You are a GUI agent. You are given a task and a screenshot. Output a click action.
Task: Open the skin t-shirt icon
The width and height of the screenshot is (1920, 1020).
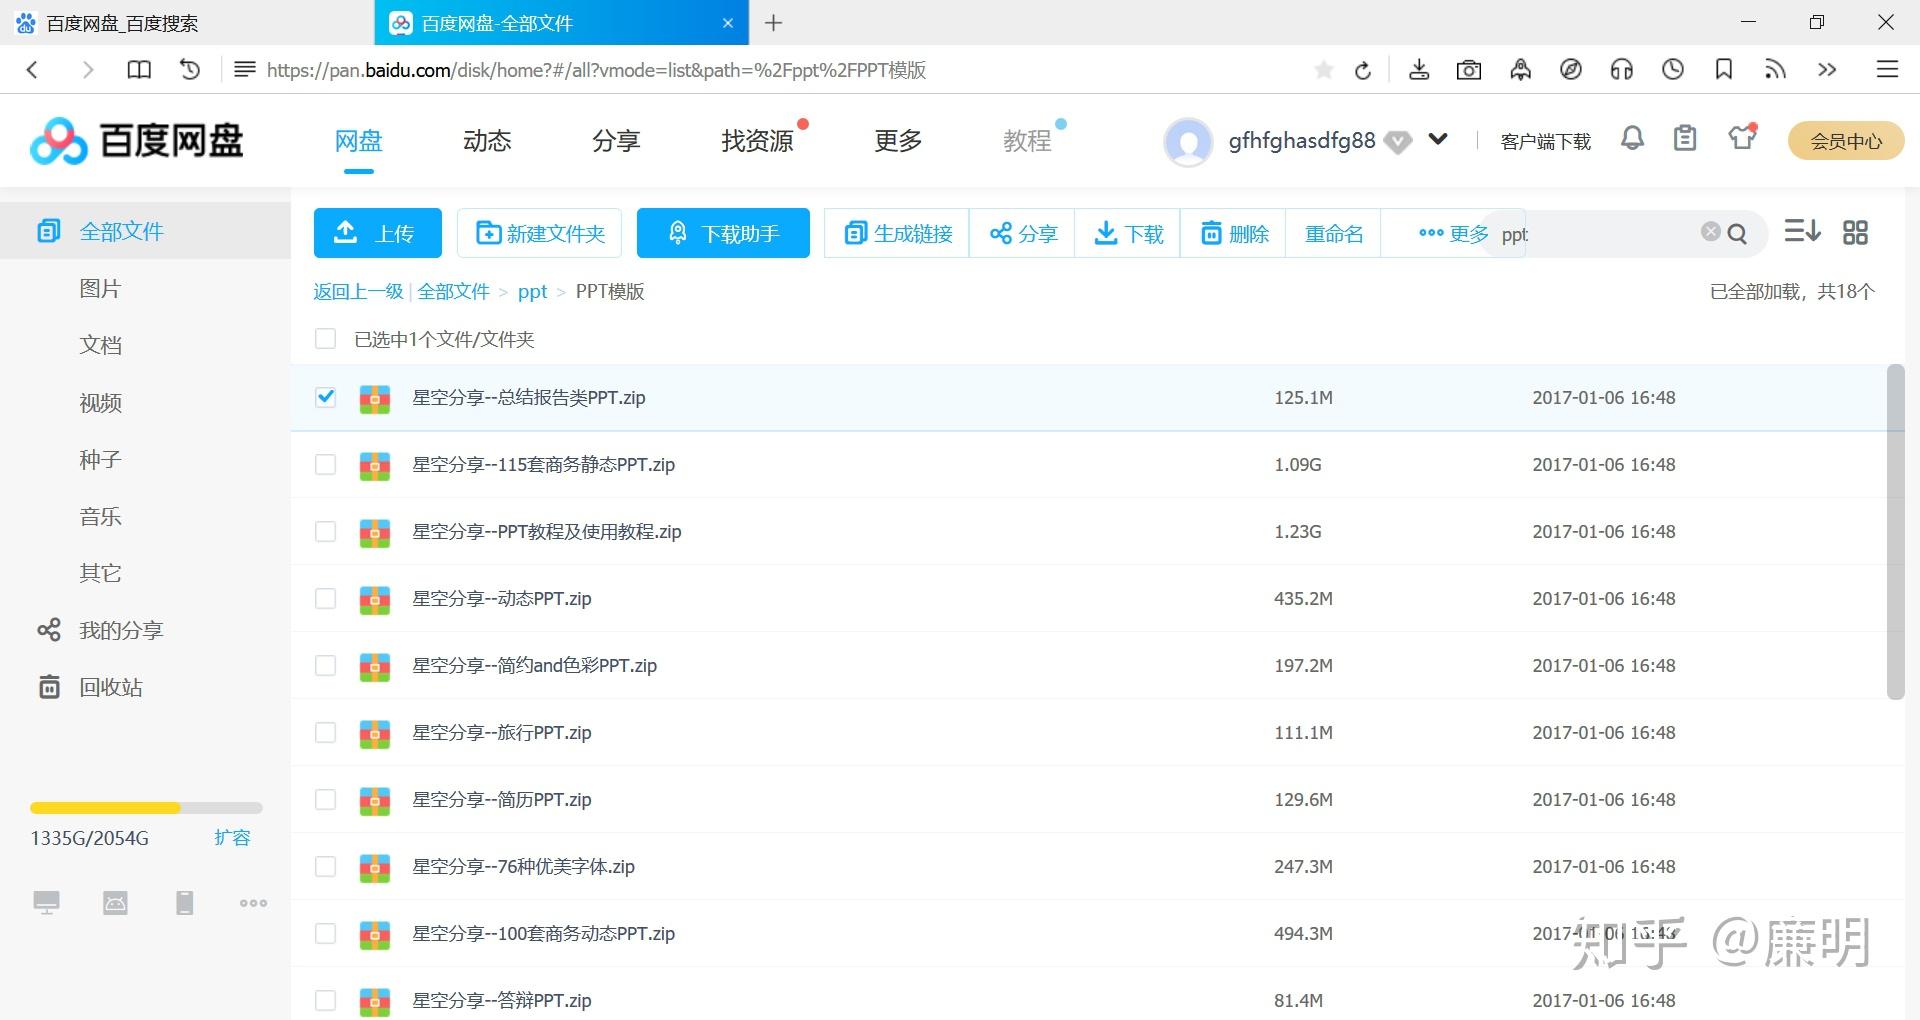(1742, 138)
